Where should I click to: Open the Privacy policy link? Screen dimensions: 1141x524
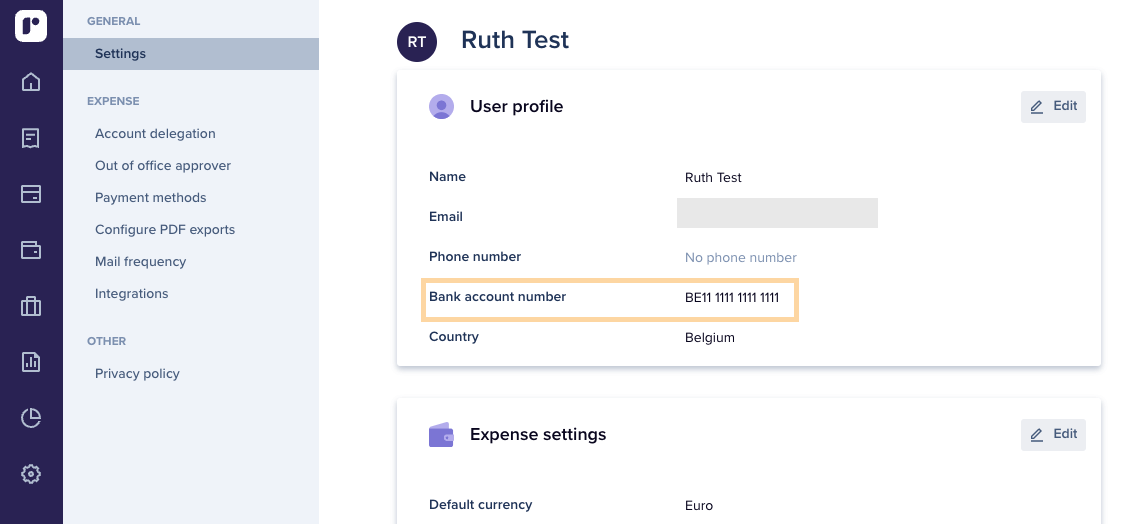pos(137,374)
